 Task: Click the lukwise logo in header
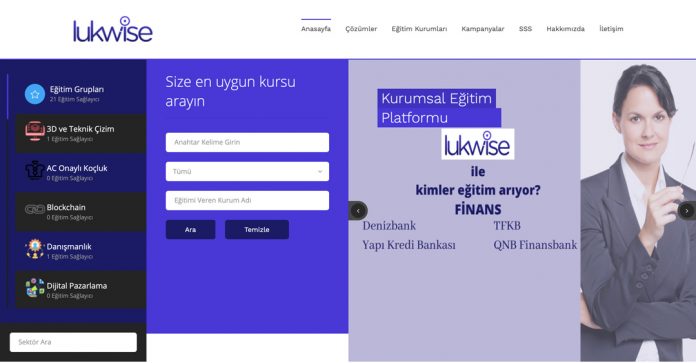(113, 30)
